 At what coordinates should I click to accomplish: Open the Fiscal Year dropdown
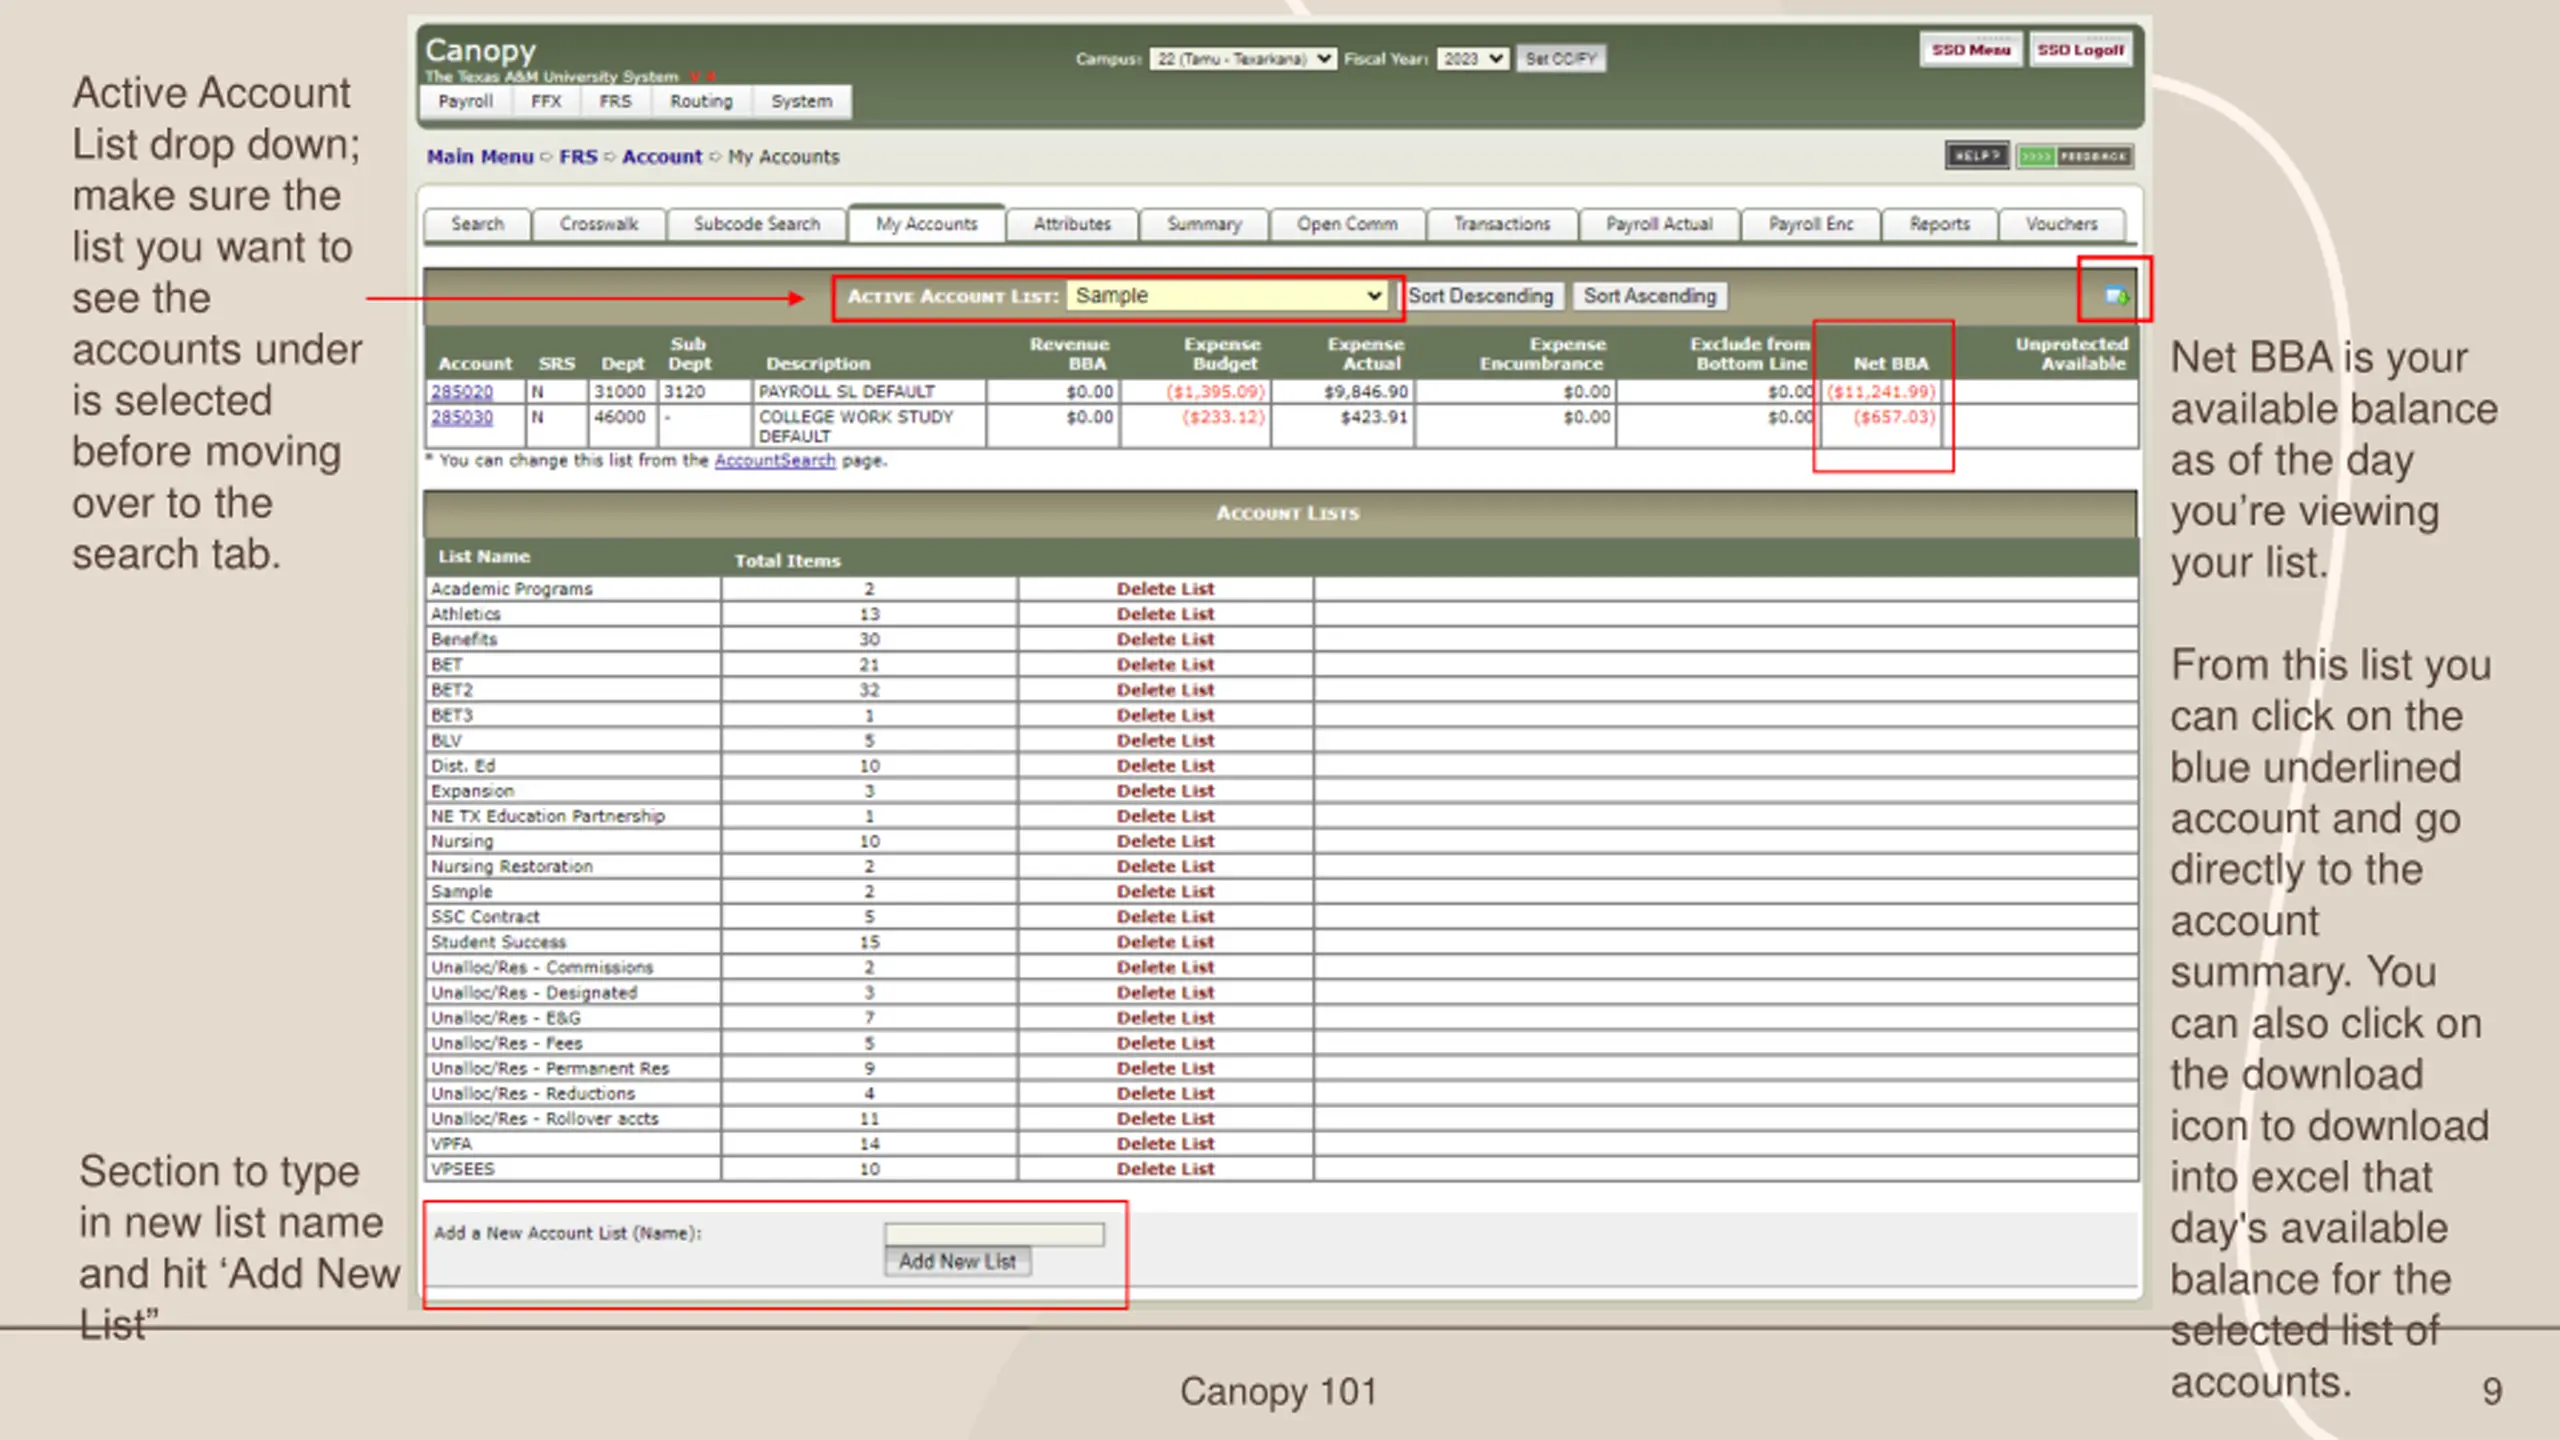1473,59
